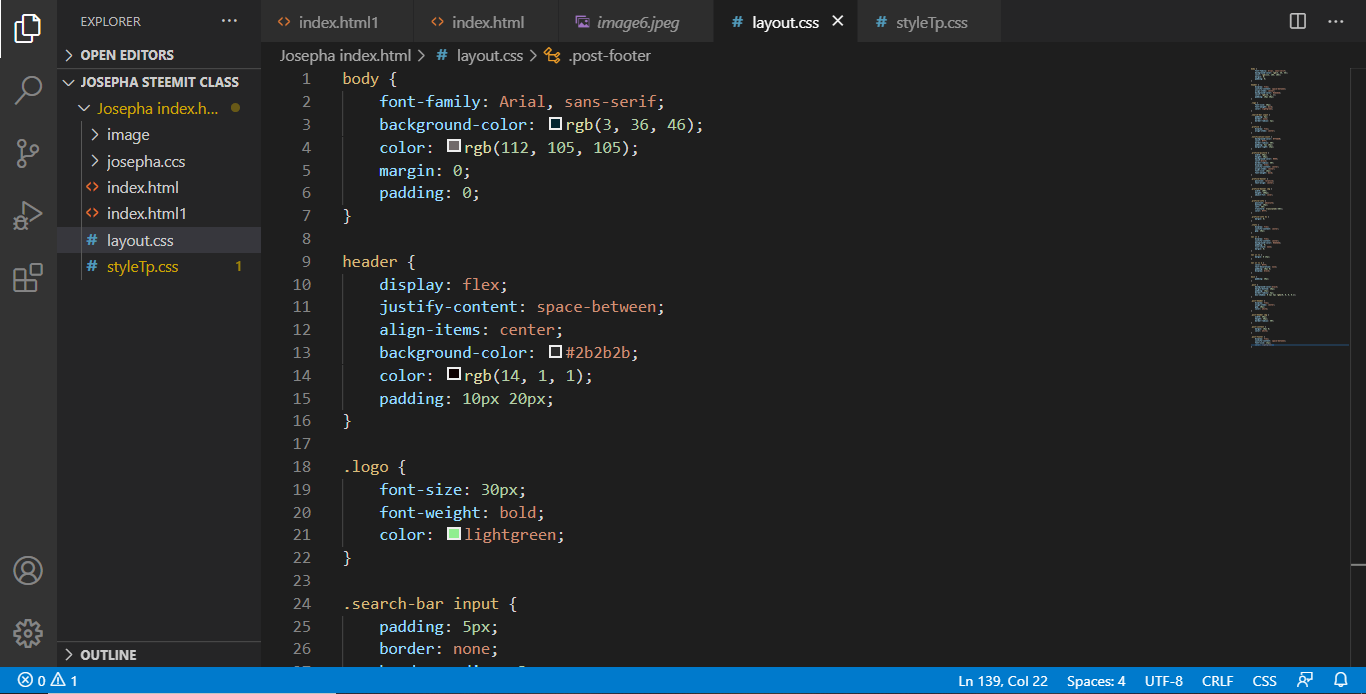Image resolution: width=1366 pixels, height=694 pixels.
Task: Split the editor with the split icon
Action: pyautogui.click(x=1298, y=21)
